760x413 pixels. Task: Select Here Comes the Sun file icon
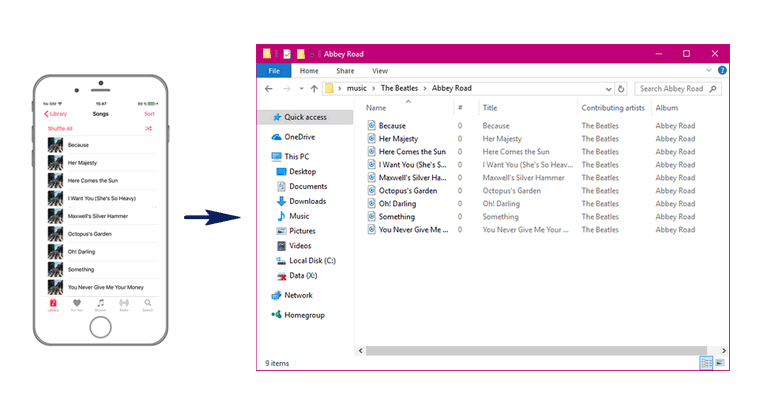[x=371, y=151]
